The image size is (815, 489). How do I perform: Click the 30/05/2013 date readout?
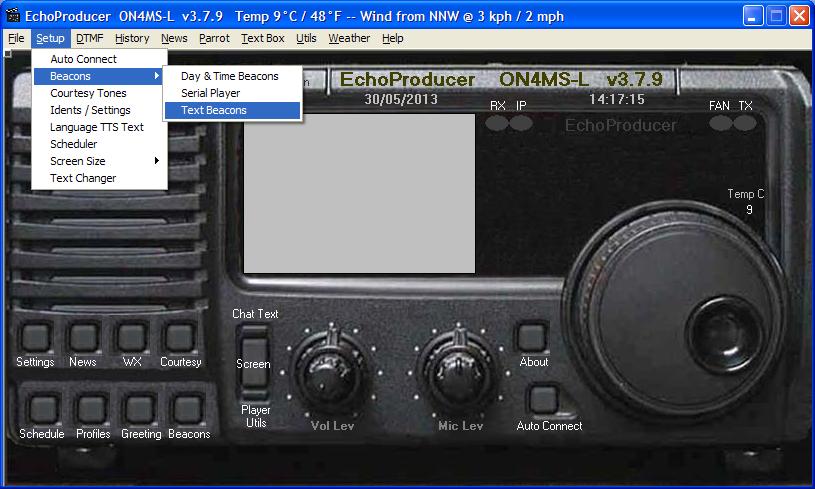coord(401,99)
